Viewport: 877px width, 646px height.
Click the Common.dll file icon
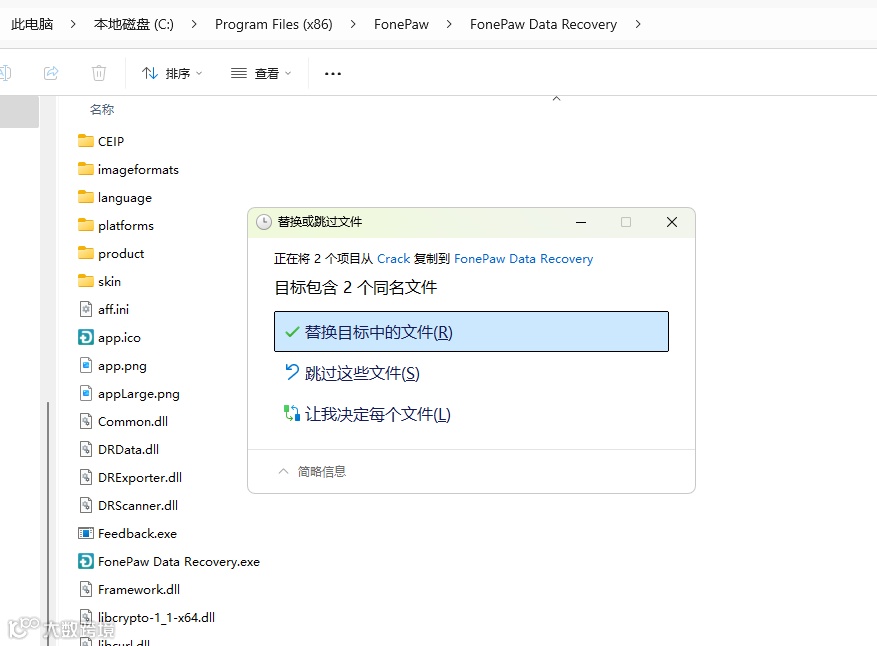pyautogui.click(x=86, y=421)
